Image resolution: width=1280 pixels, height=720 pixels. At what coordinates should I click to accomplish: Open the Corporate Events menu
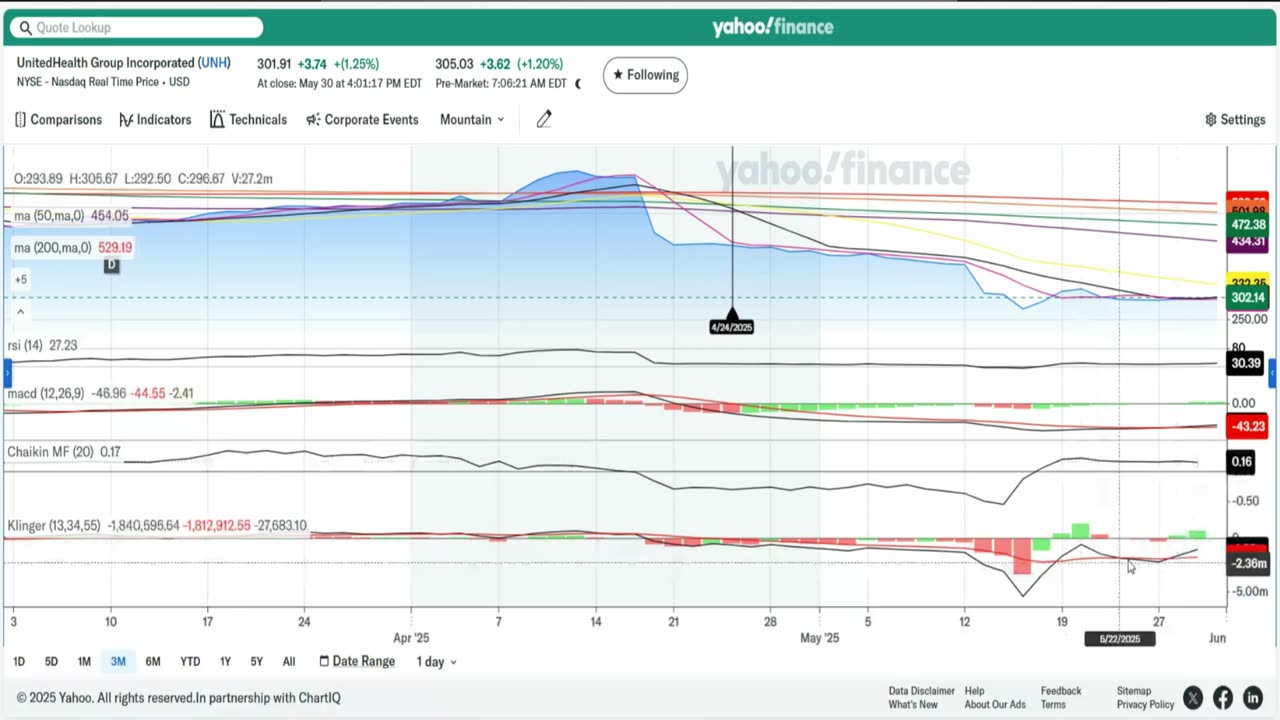(x=362, y=119)
